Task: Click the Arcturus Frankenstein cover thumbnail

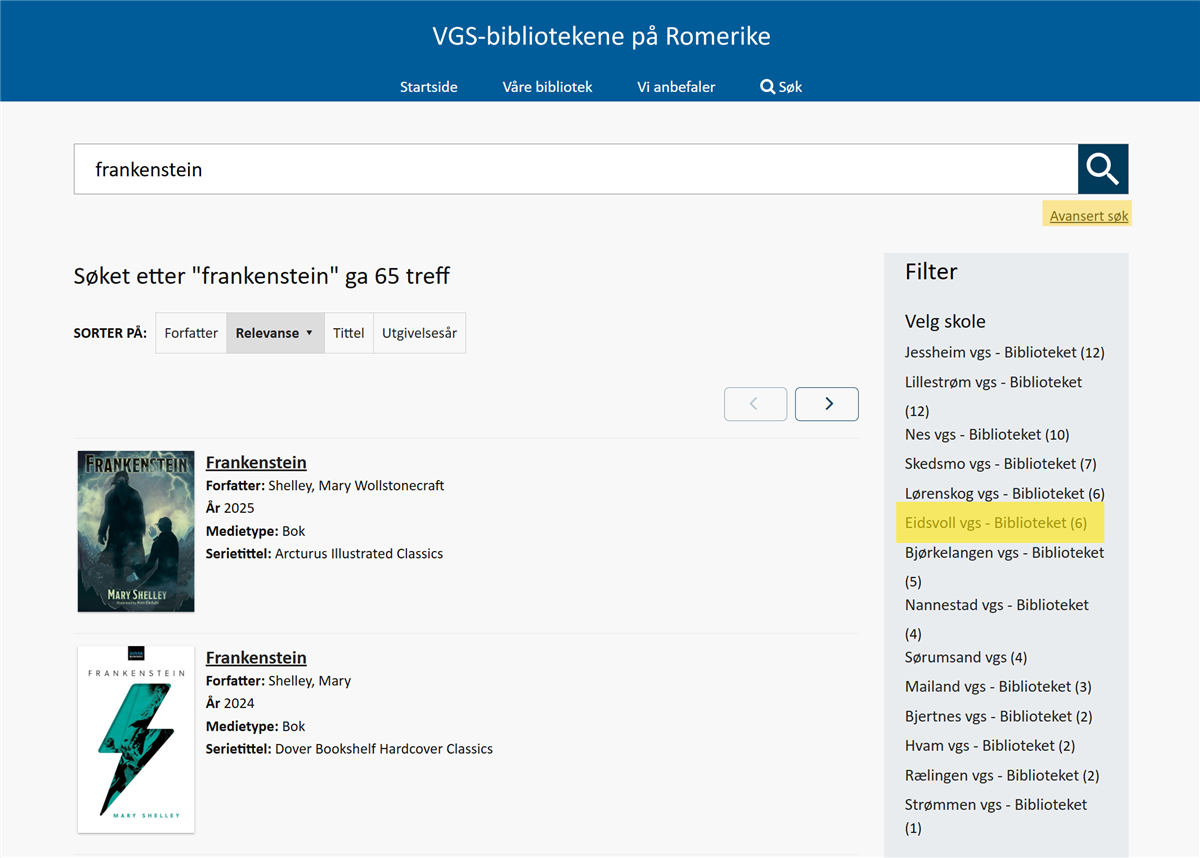Action: [136, 531]
